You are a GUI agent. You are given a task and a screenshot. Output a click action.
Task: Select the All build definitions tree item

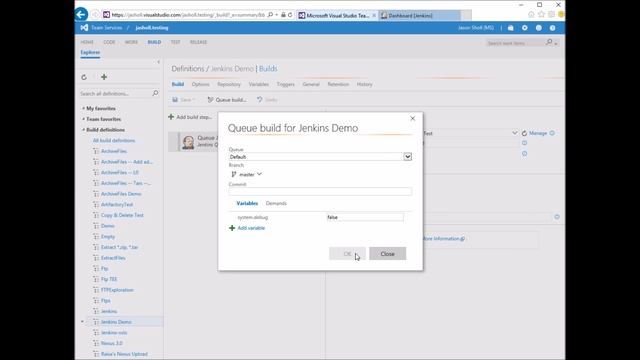(114, 140)
